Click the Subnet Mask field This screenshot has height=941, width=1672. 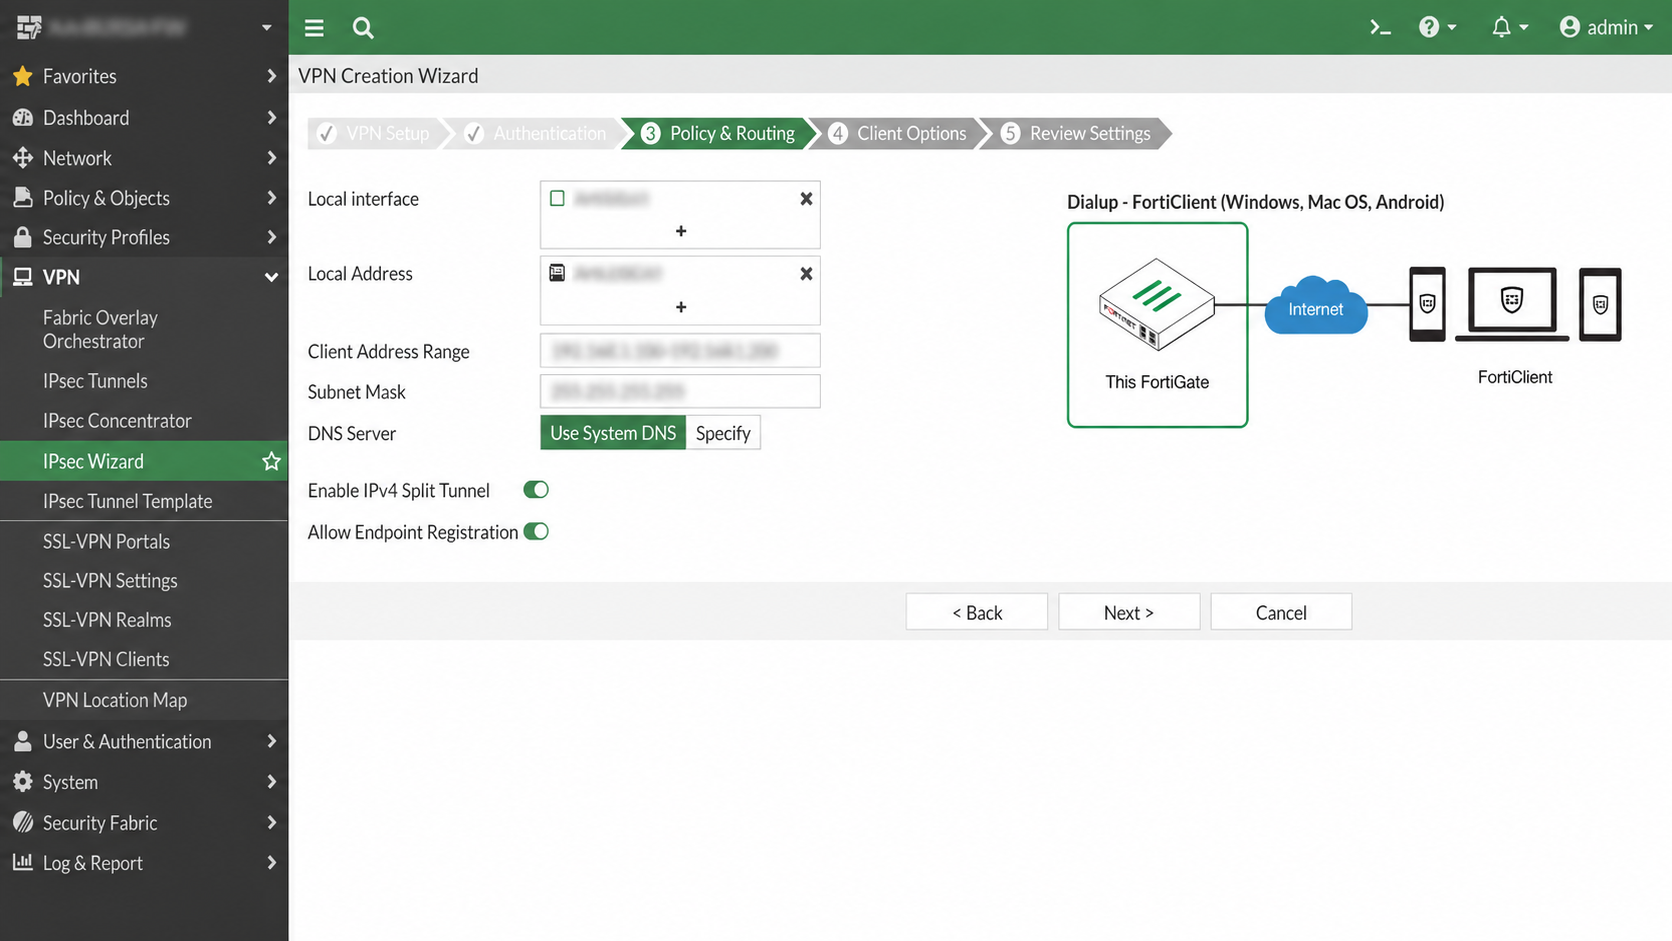680,391
